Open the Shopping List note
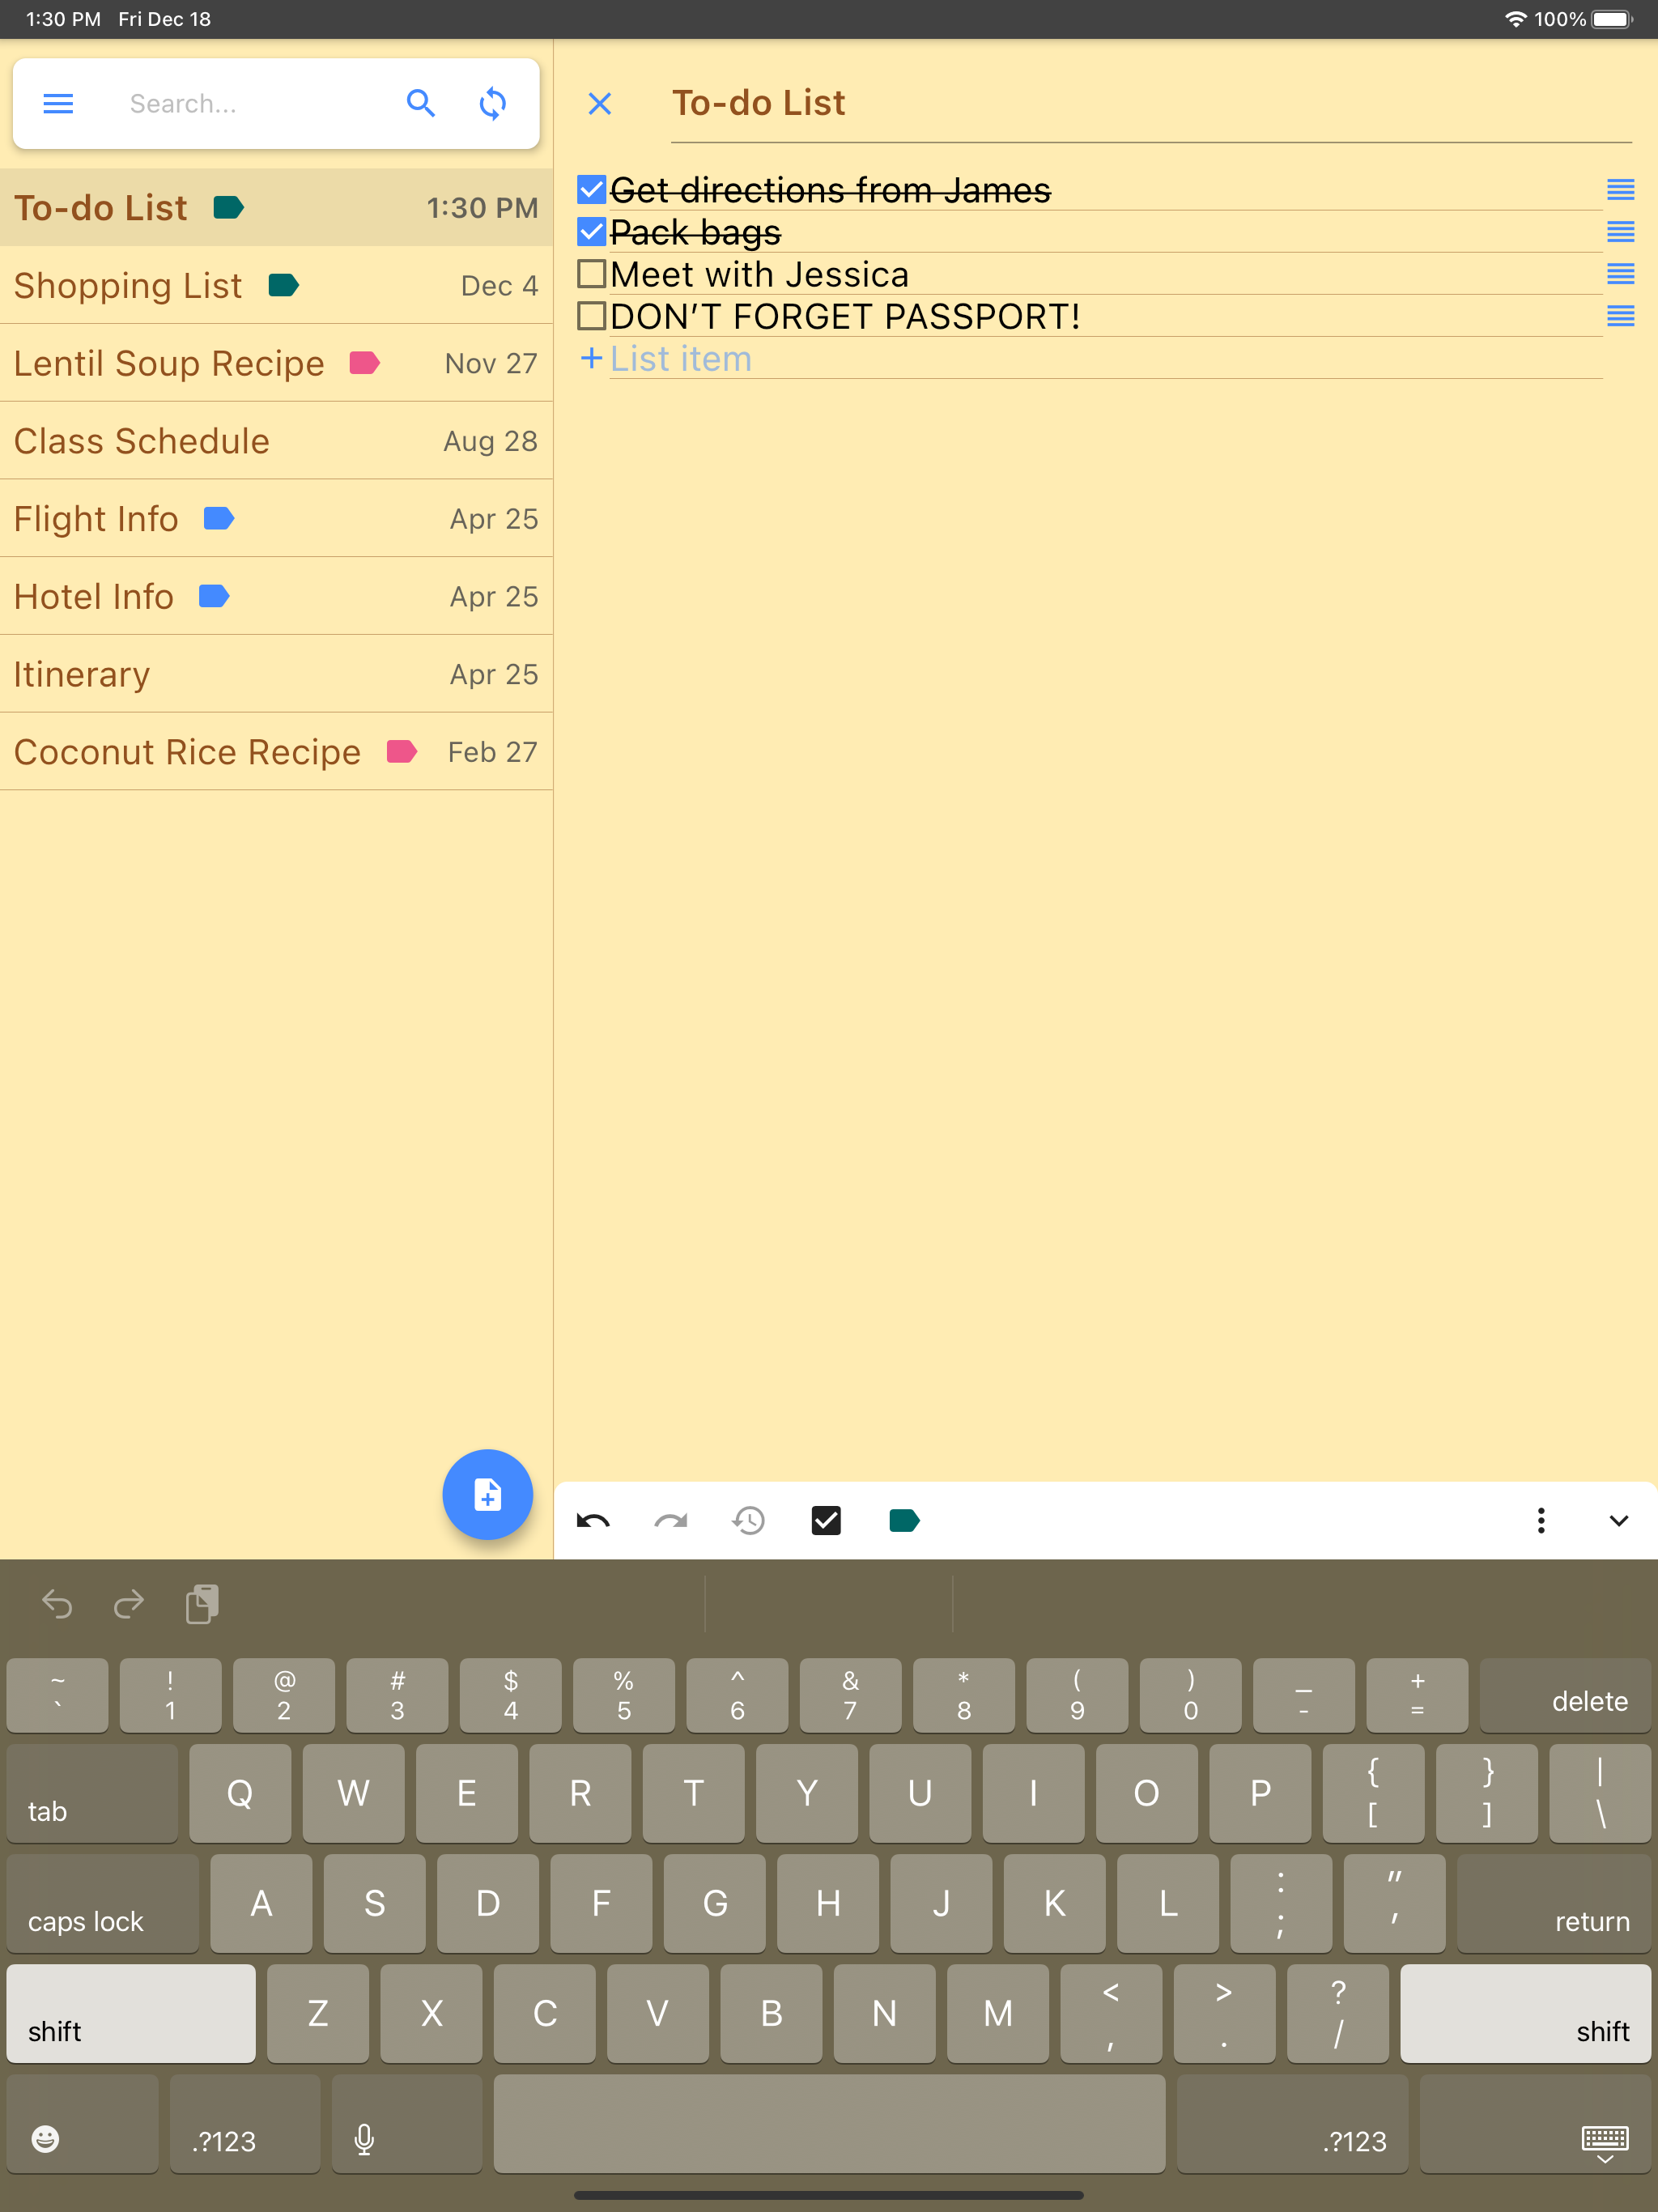Image resolution: width=1658 pixels, height=2212 pixels. (x=276, y=286)
